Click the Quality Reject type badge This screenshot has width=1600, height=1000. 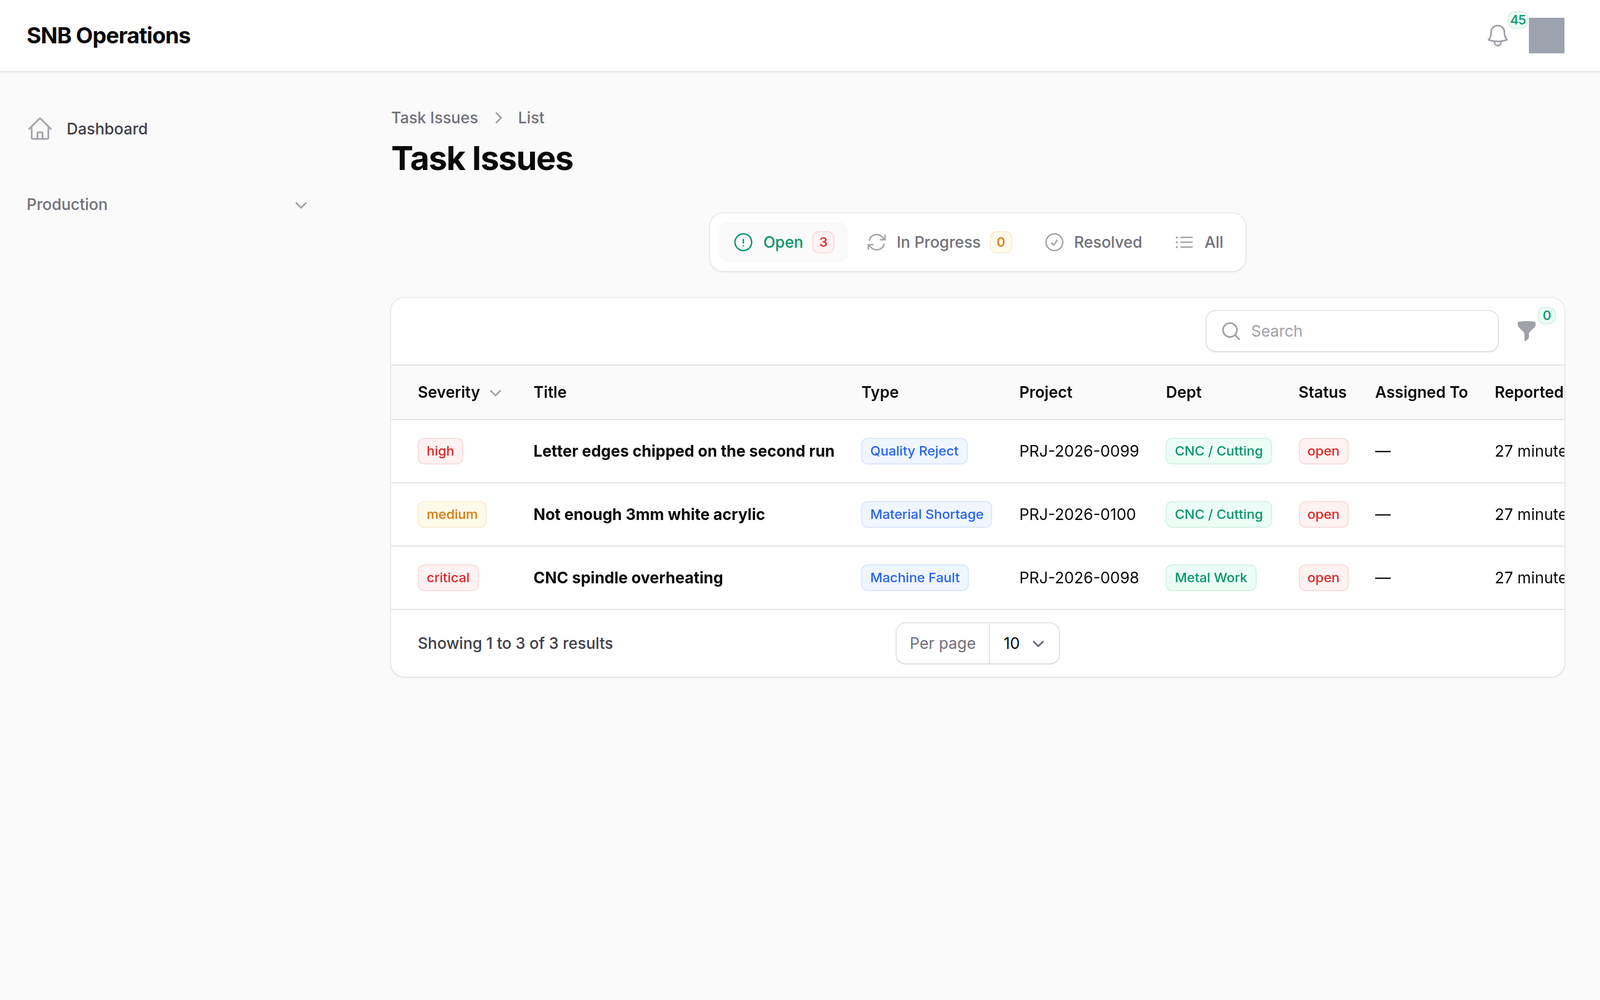coord(914,451)
